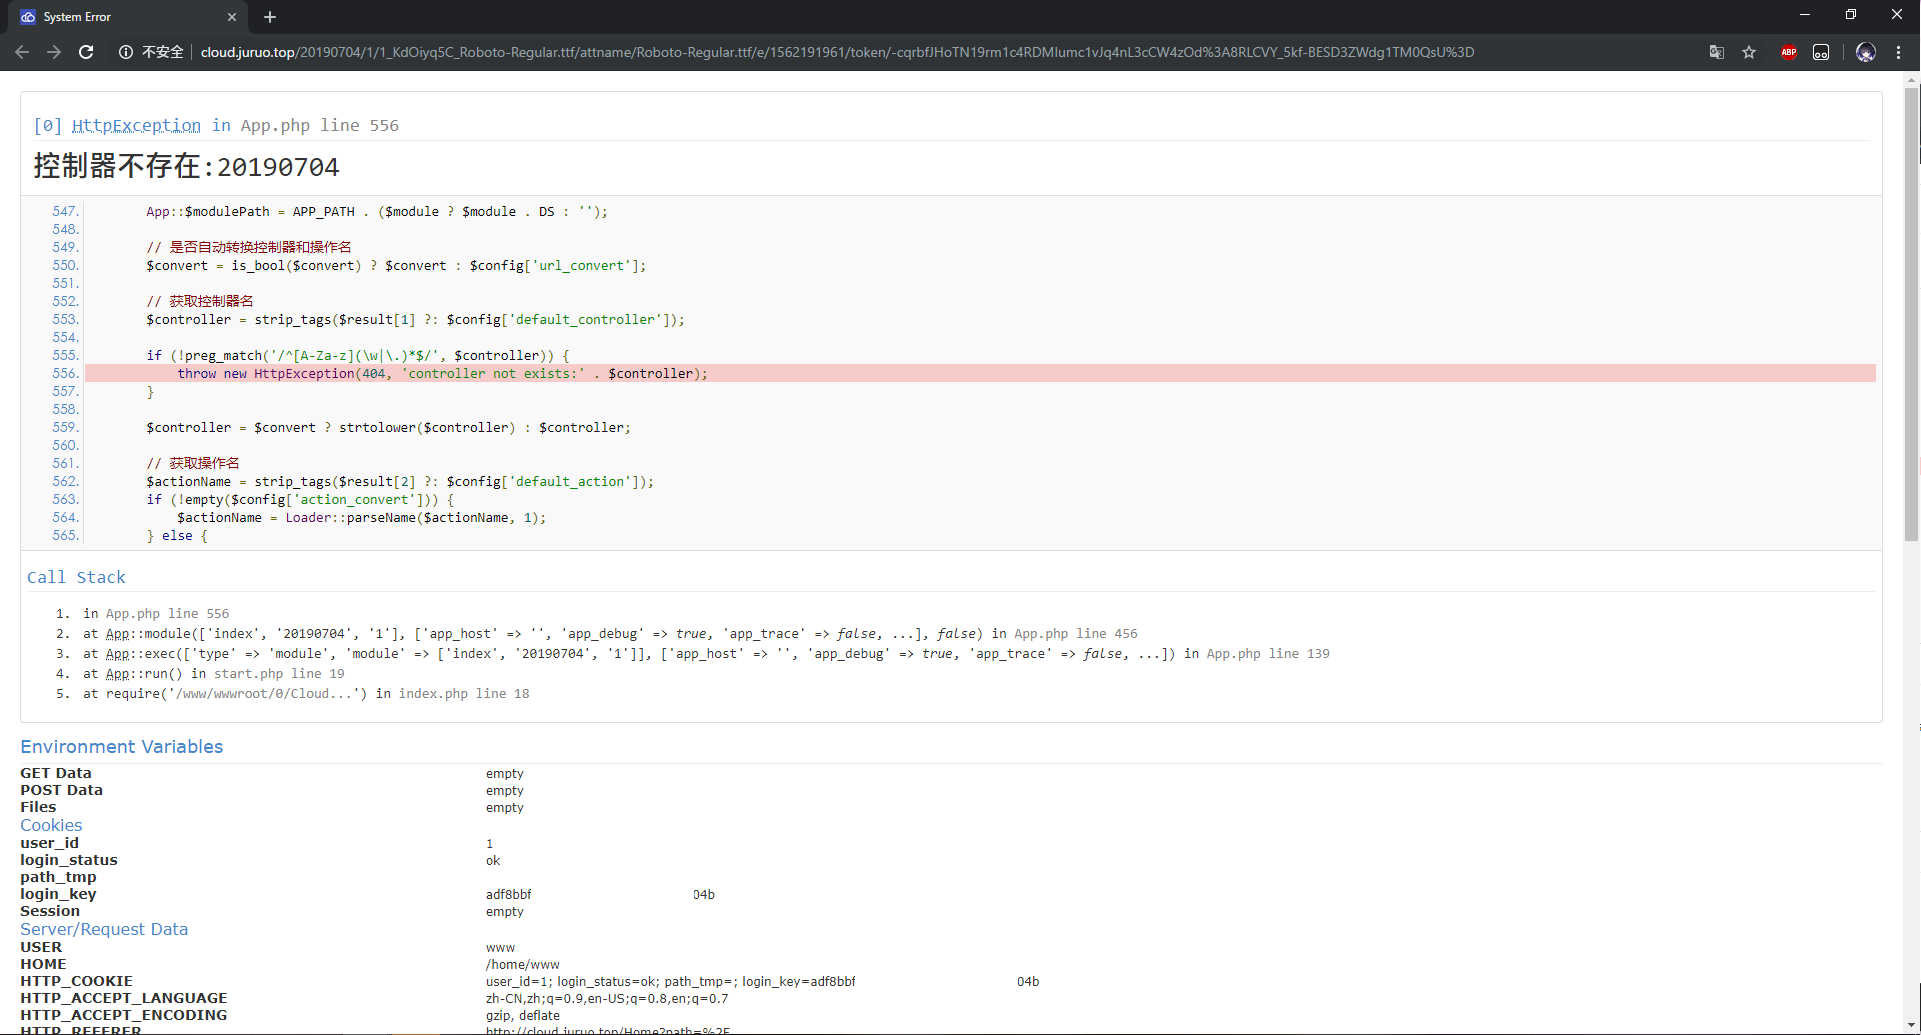Click the GET Data row label
Viewport: 1921px width, 1035px height.
(56, 773)
